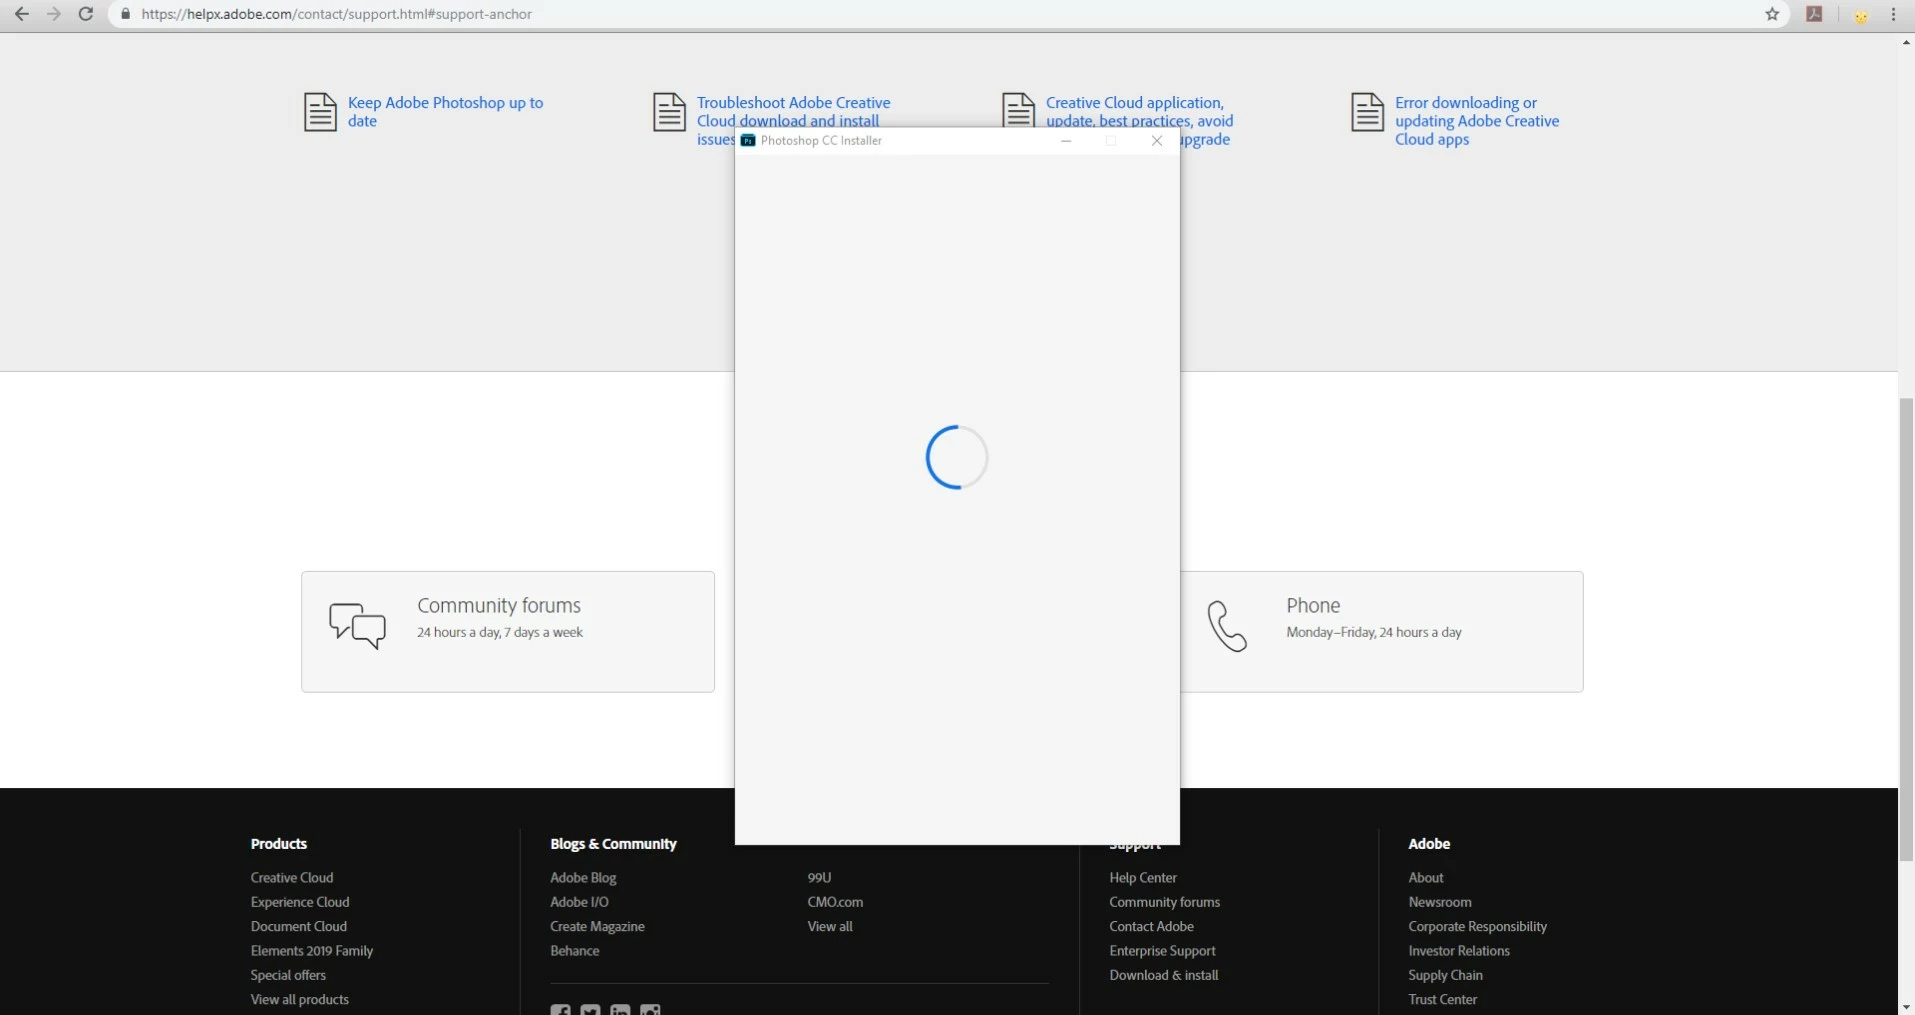
Task: Open Trust Center footer link
Action: (1442, 1000)
